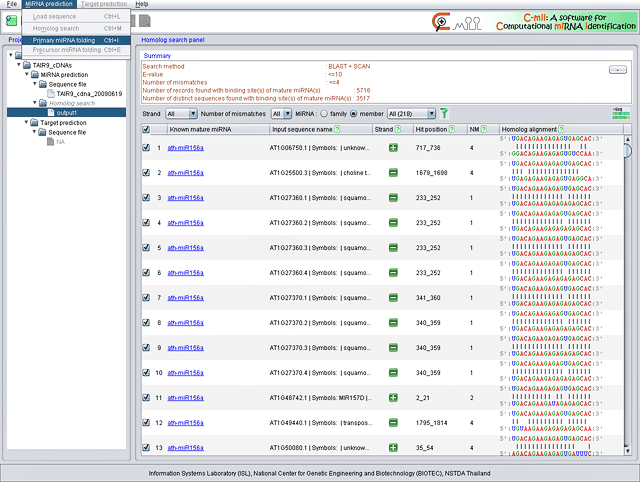Click the green minus strand icon in row 2
The image size is (640, 482).
[x=394, y=173]
